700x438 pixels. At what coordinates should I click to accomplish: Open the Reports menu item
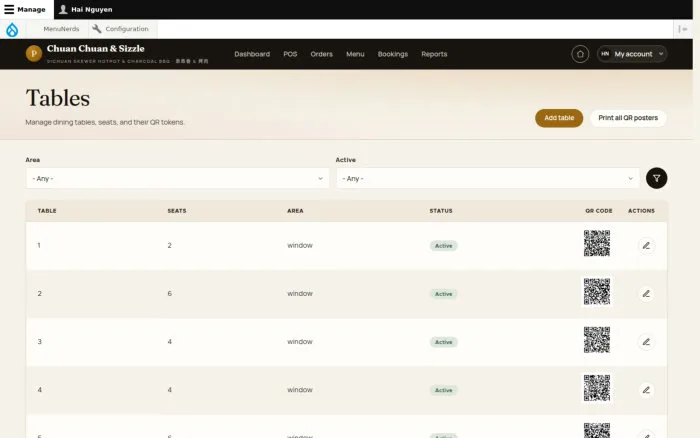[434, 54]
